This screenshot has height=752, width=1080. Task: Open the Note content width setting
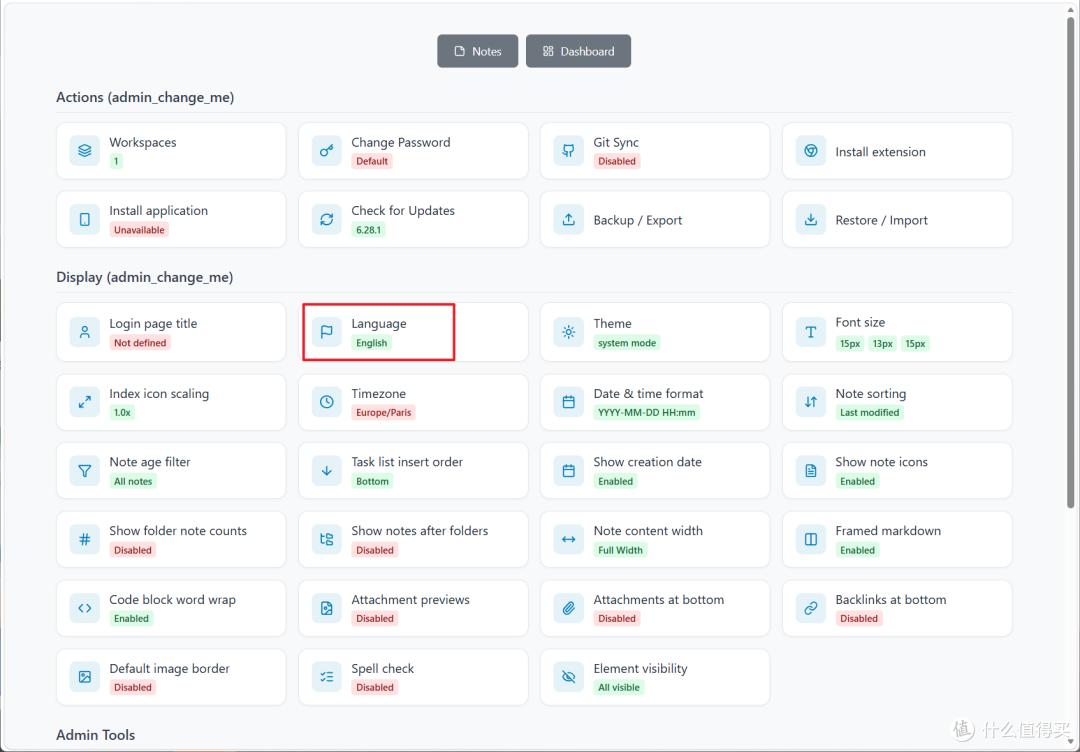tap(655, 540)
